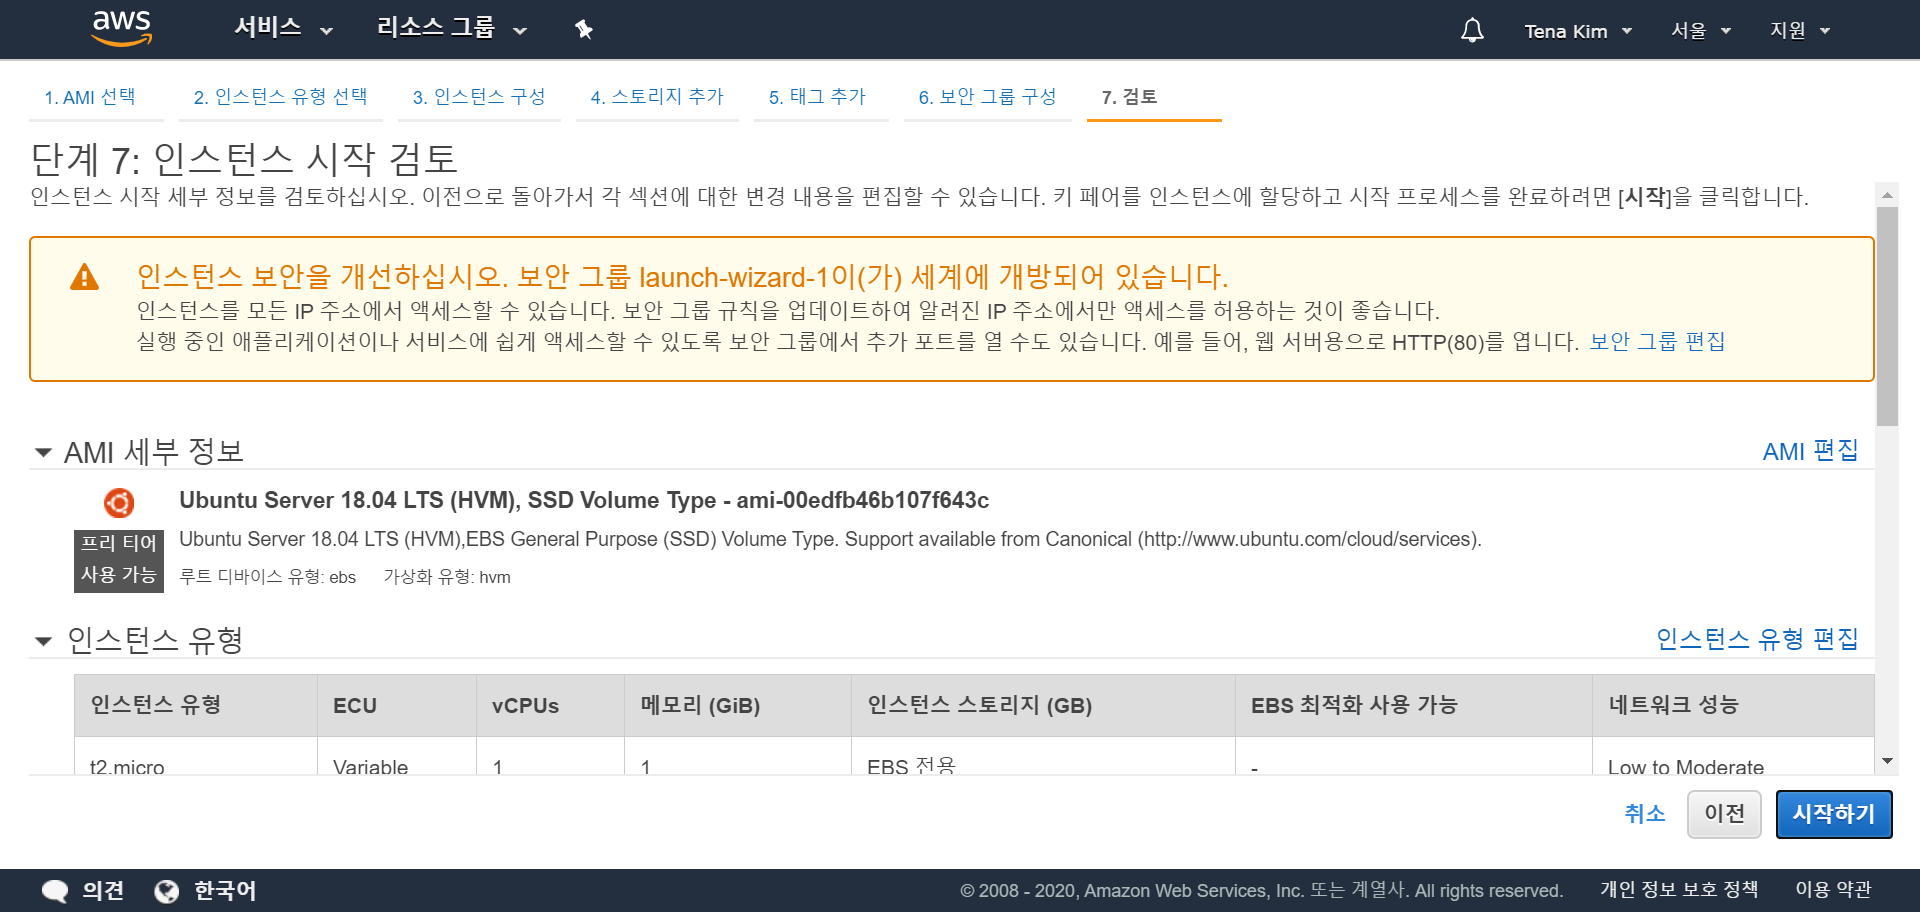Click the scrollbar down arrow
Viewport: 1920px width, 912px height.
[1887, 762]
